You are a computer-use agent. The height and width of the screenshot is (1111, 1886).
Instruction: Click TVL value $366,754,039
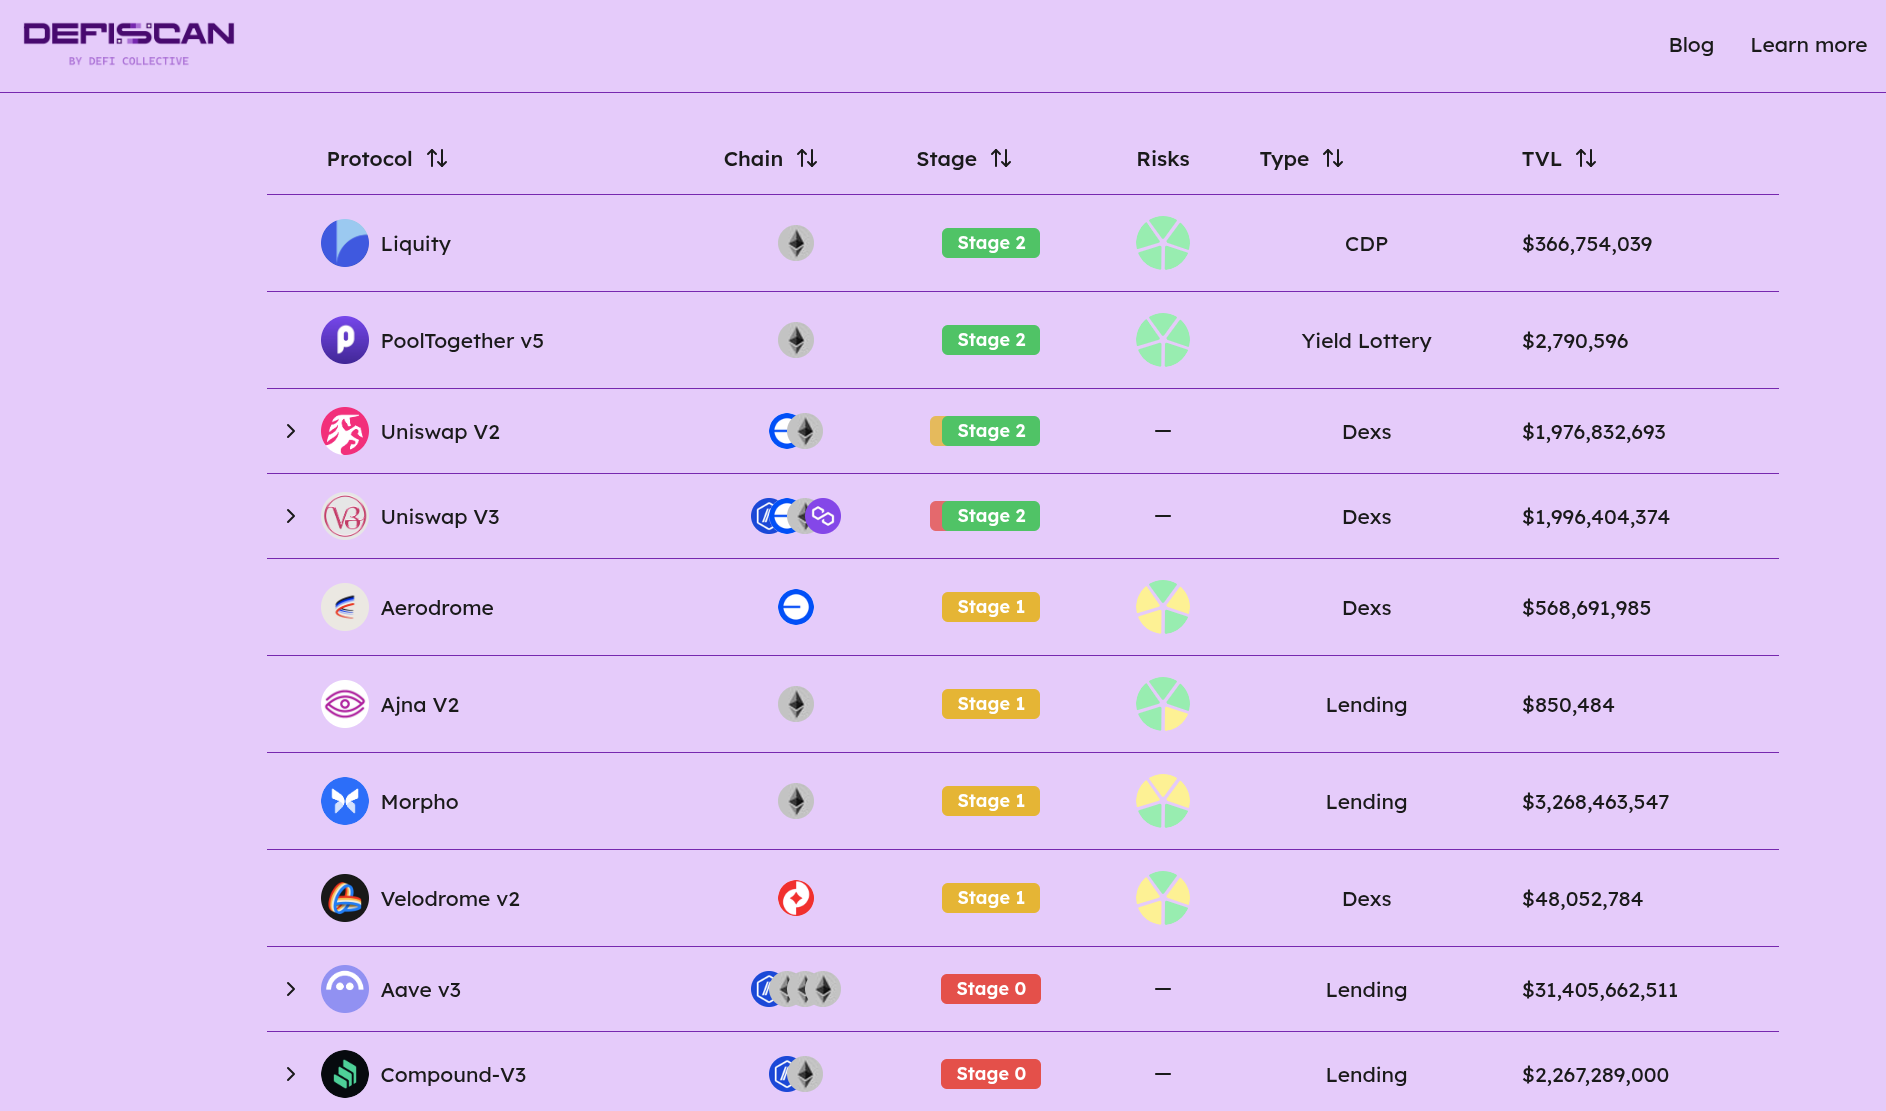[x=1587, y=244]
